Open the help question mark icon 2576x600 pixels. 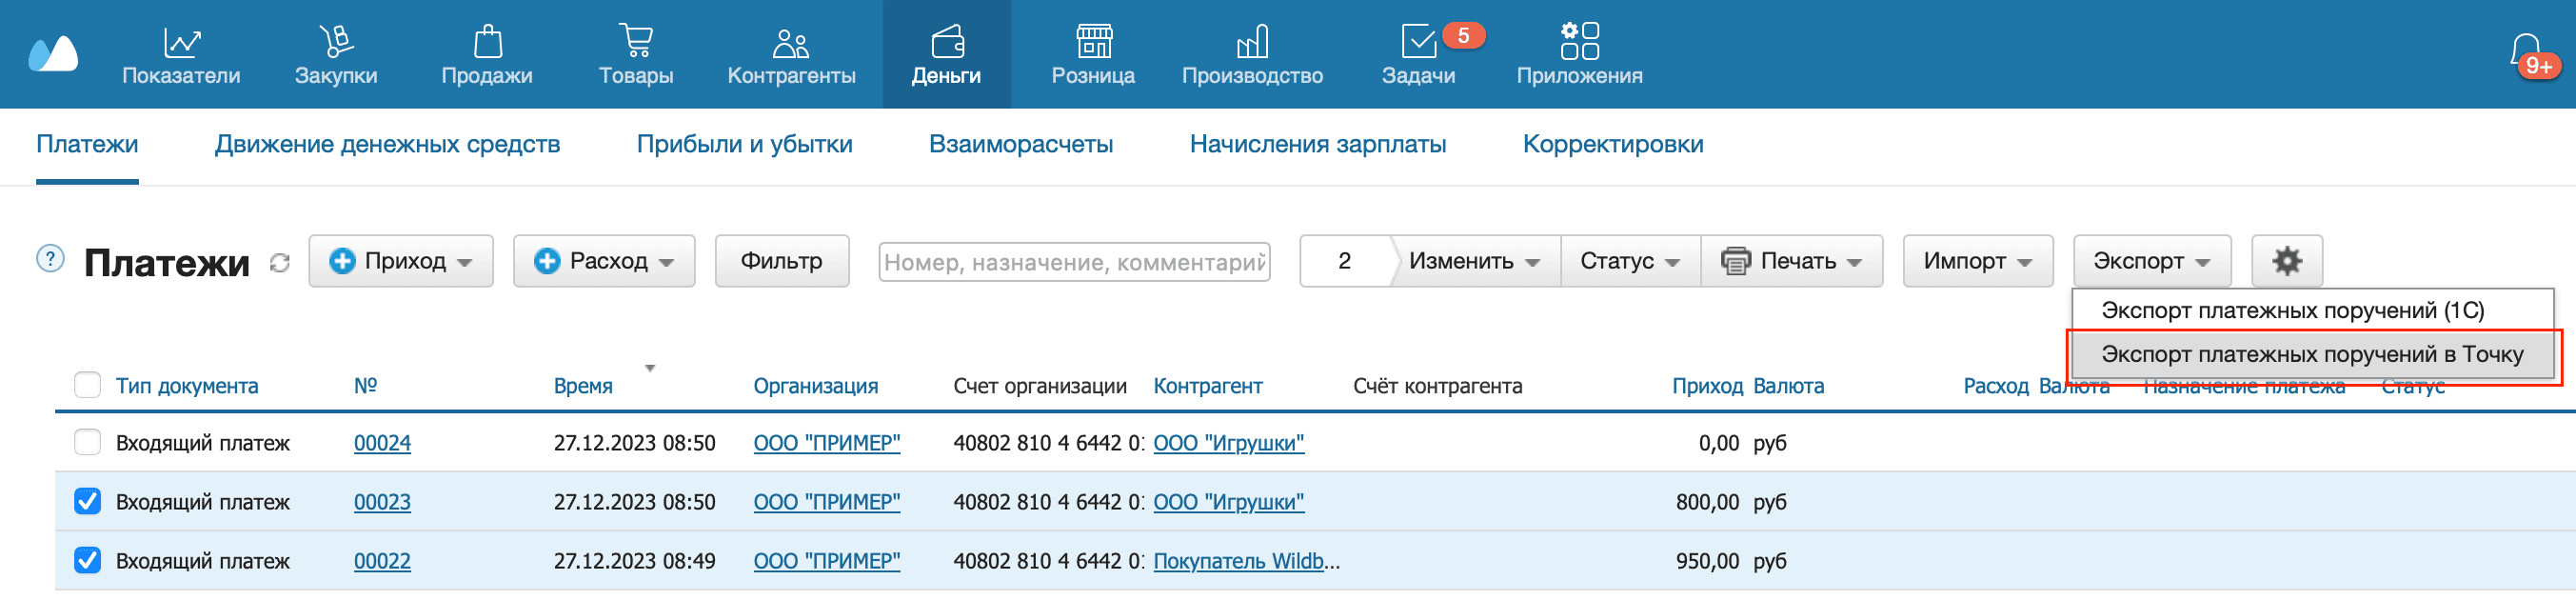(x=50, y=259)
